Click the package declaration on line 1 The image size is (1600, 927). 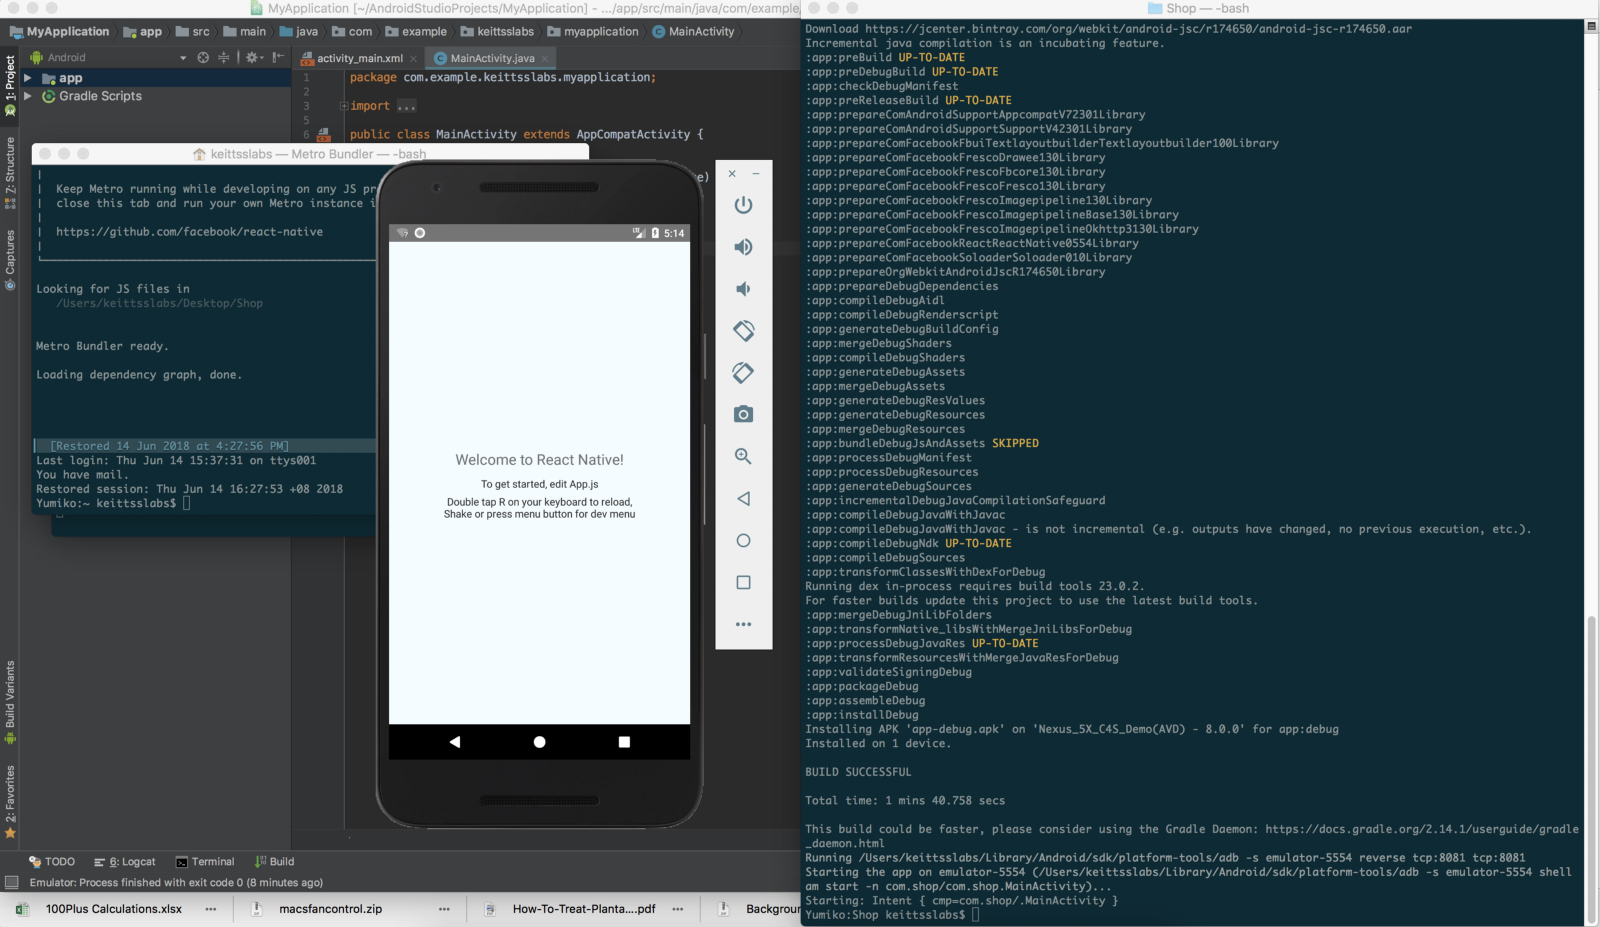(503, 77)
